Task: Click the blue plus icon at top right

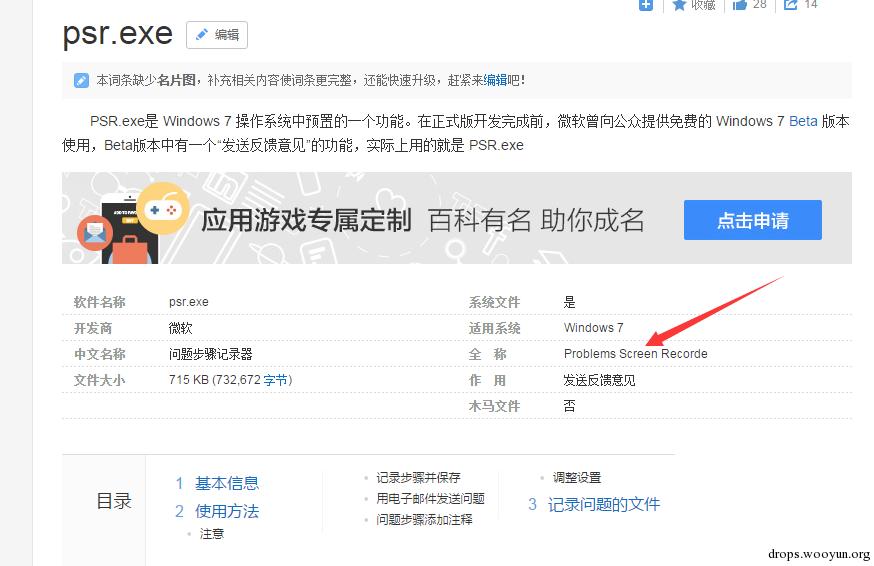Action: [645, 5]
